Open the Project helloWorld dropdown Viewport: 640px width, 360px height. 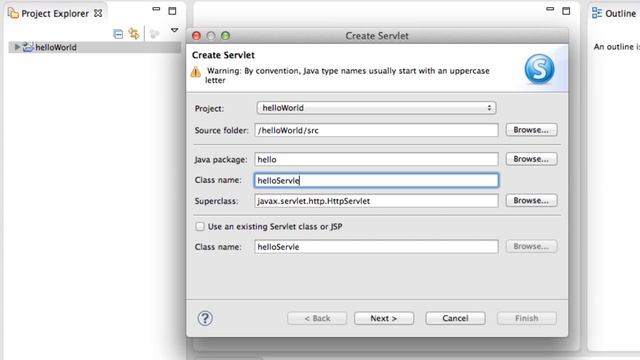pos(376,108)
